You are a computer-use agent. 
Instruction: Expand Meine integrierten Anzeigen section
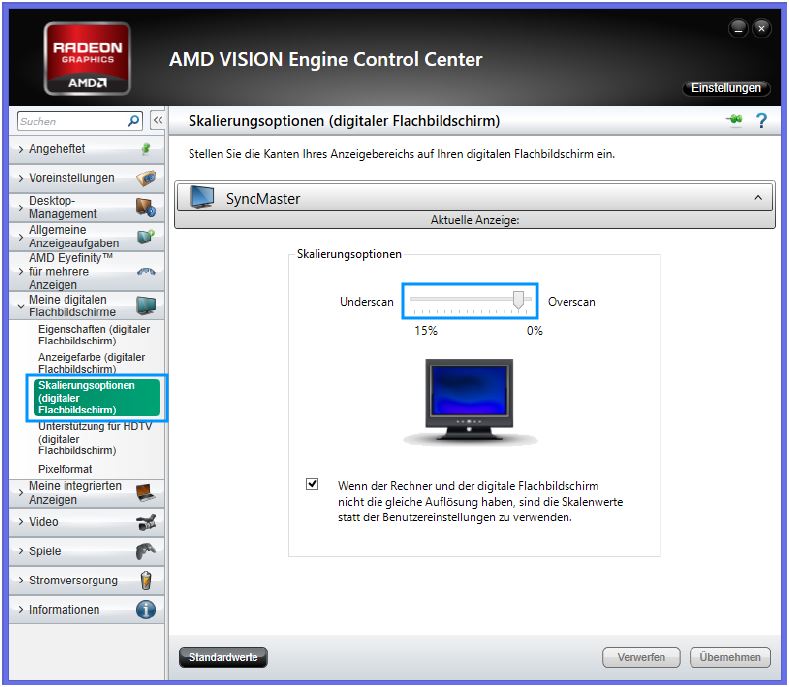tap(21, 493)
